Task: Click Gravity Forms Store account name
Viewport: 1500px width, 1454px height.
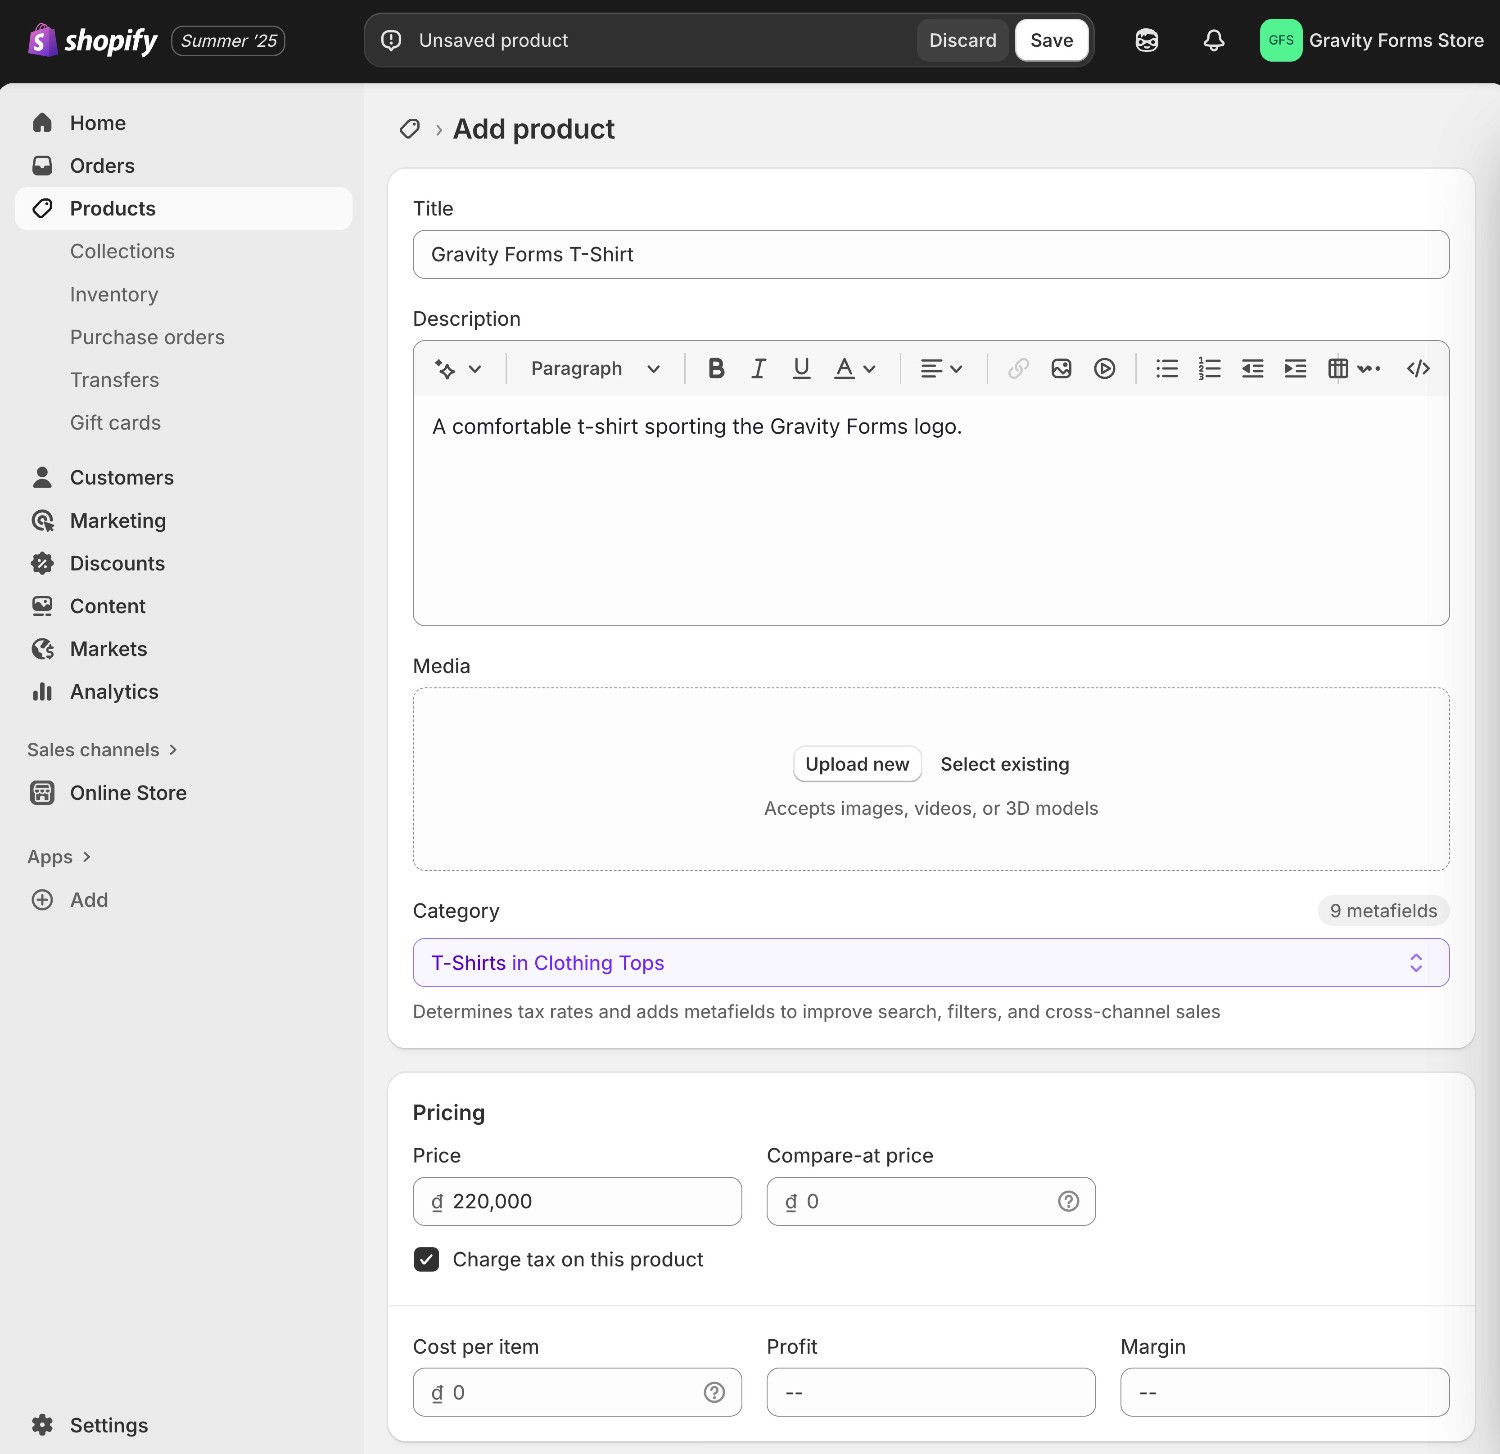Action: click(1396, 41)
